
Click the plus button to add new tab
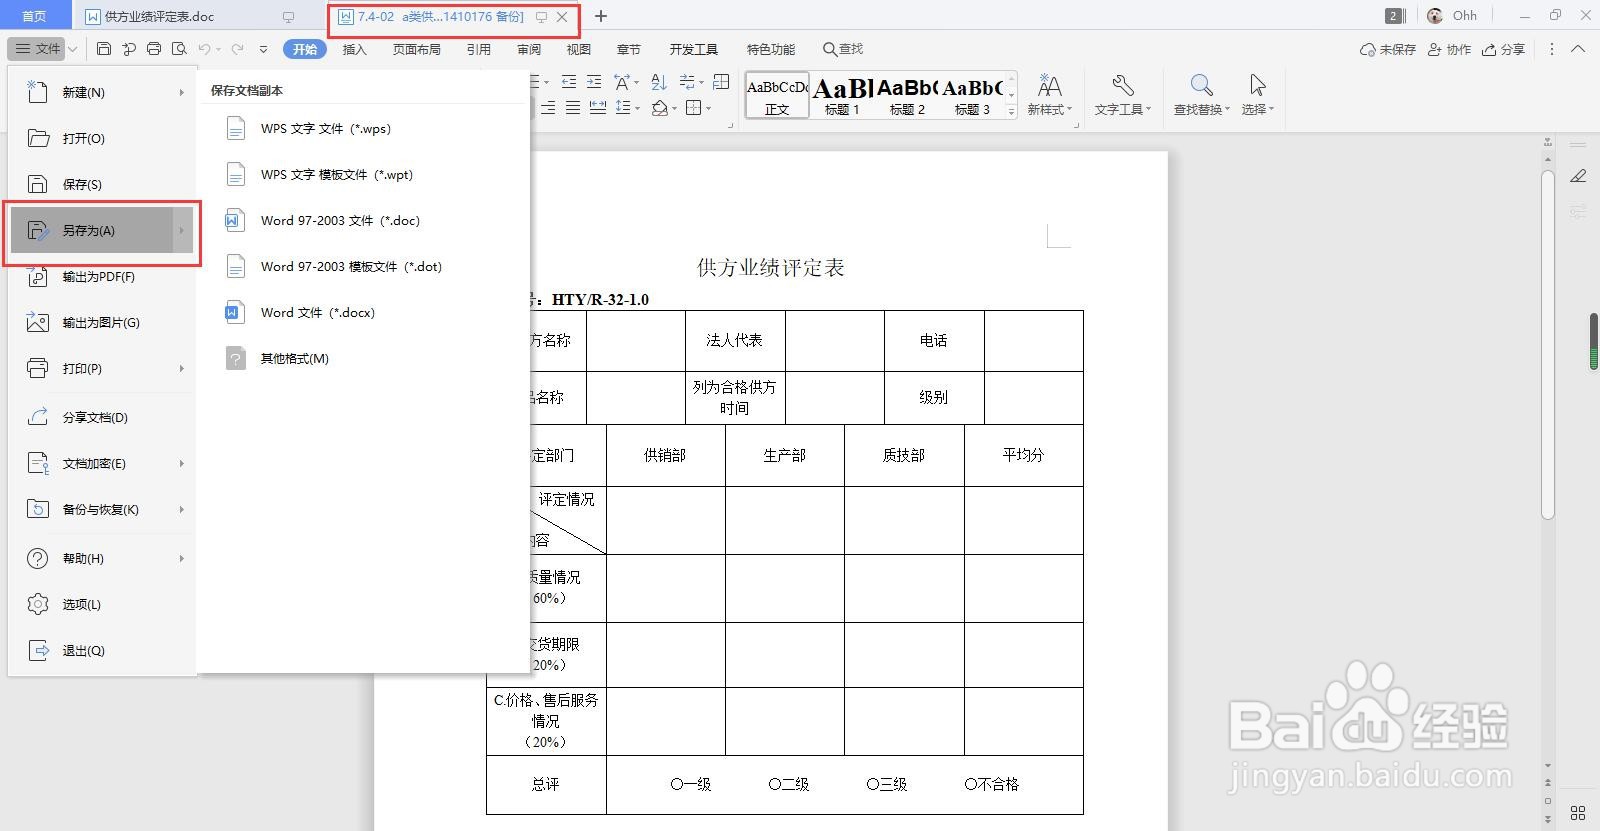(x=601, y=16)
